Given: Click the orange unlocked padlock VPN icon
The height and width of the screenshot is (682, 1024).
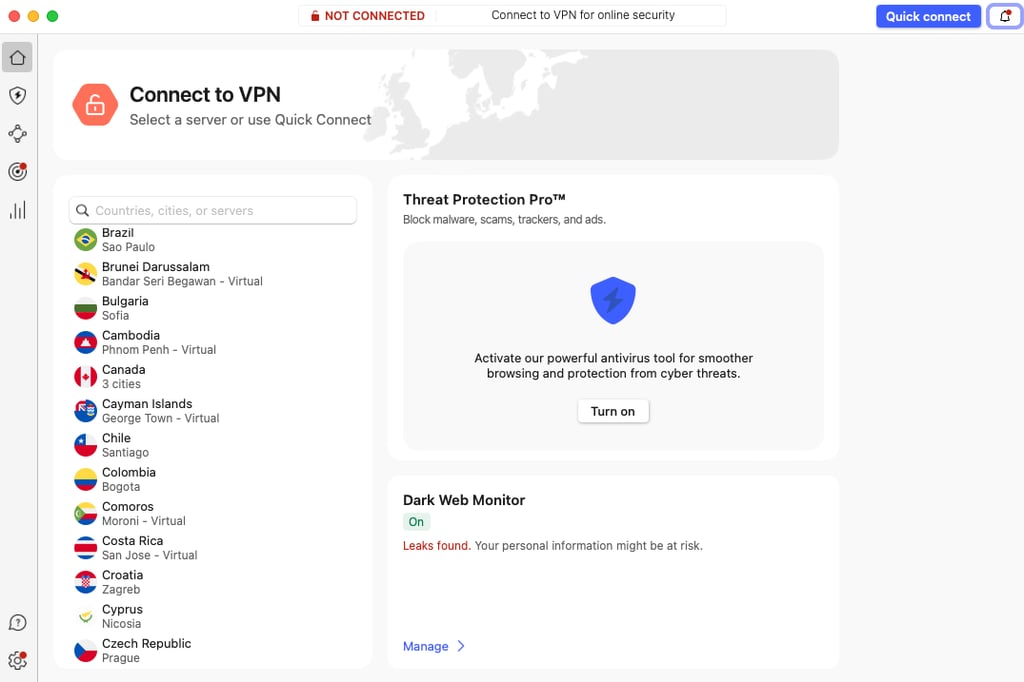Looking at the screenshot, I should 95,105.
